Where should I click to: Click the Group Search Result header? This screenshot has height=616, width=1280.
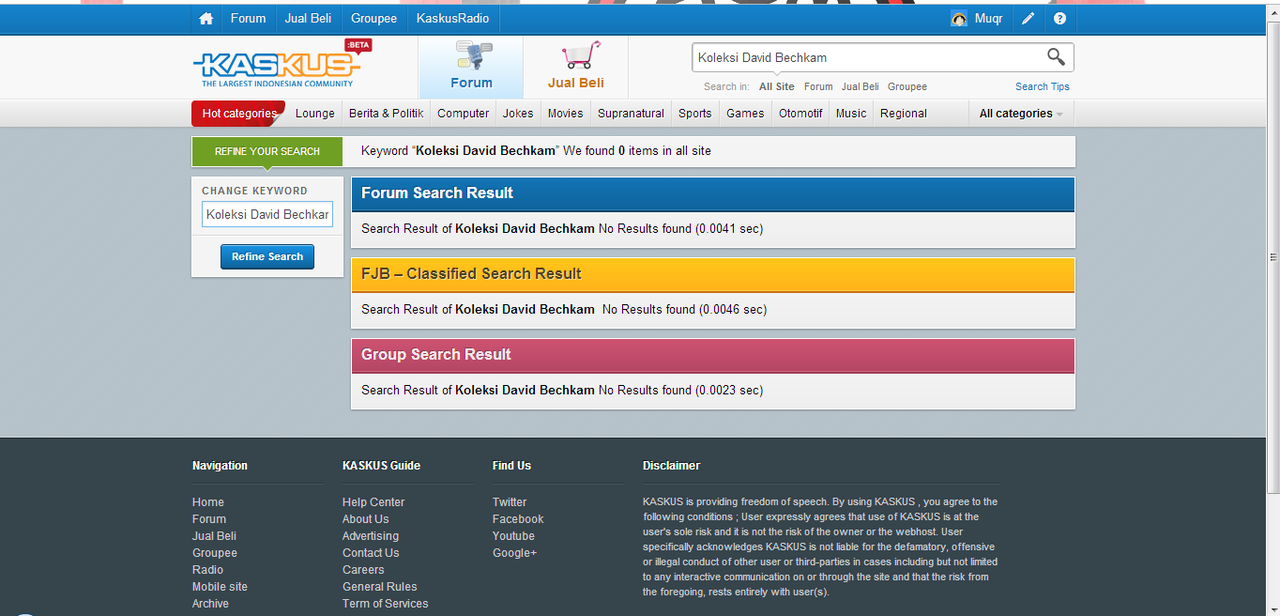(x=713, y=355)
